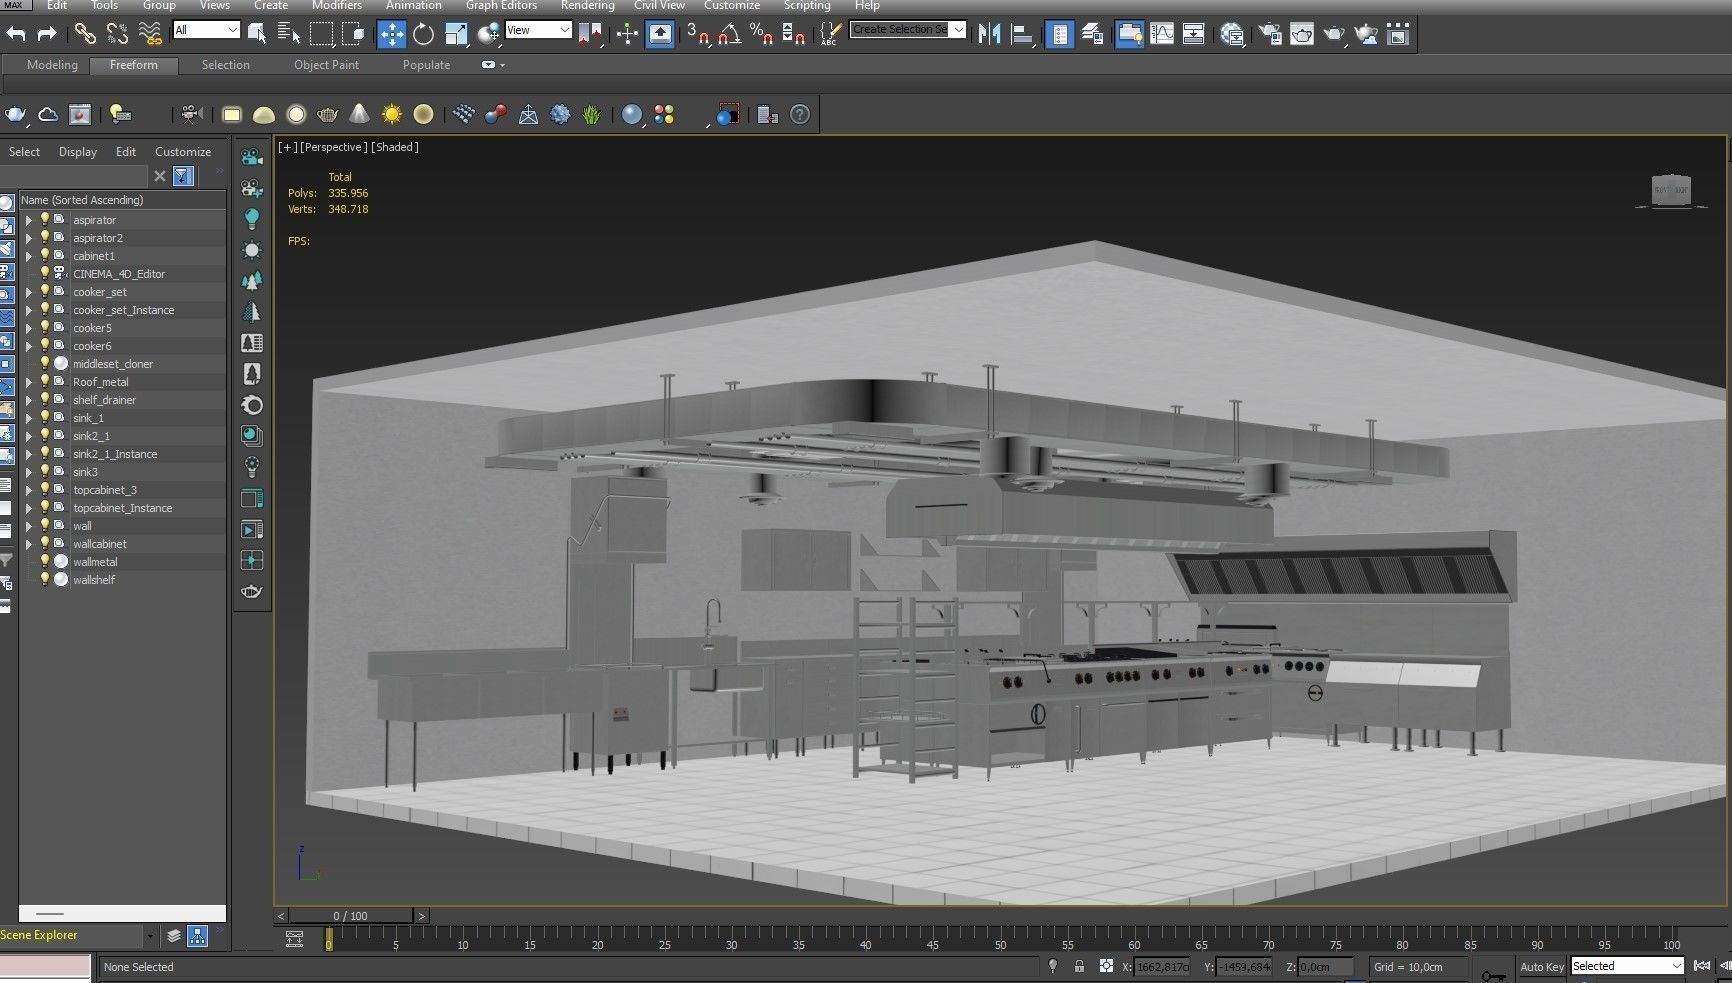Step time slider forward with right arrow
1732x983 pixels.
click(421, 915)
